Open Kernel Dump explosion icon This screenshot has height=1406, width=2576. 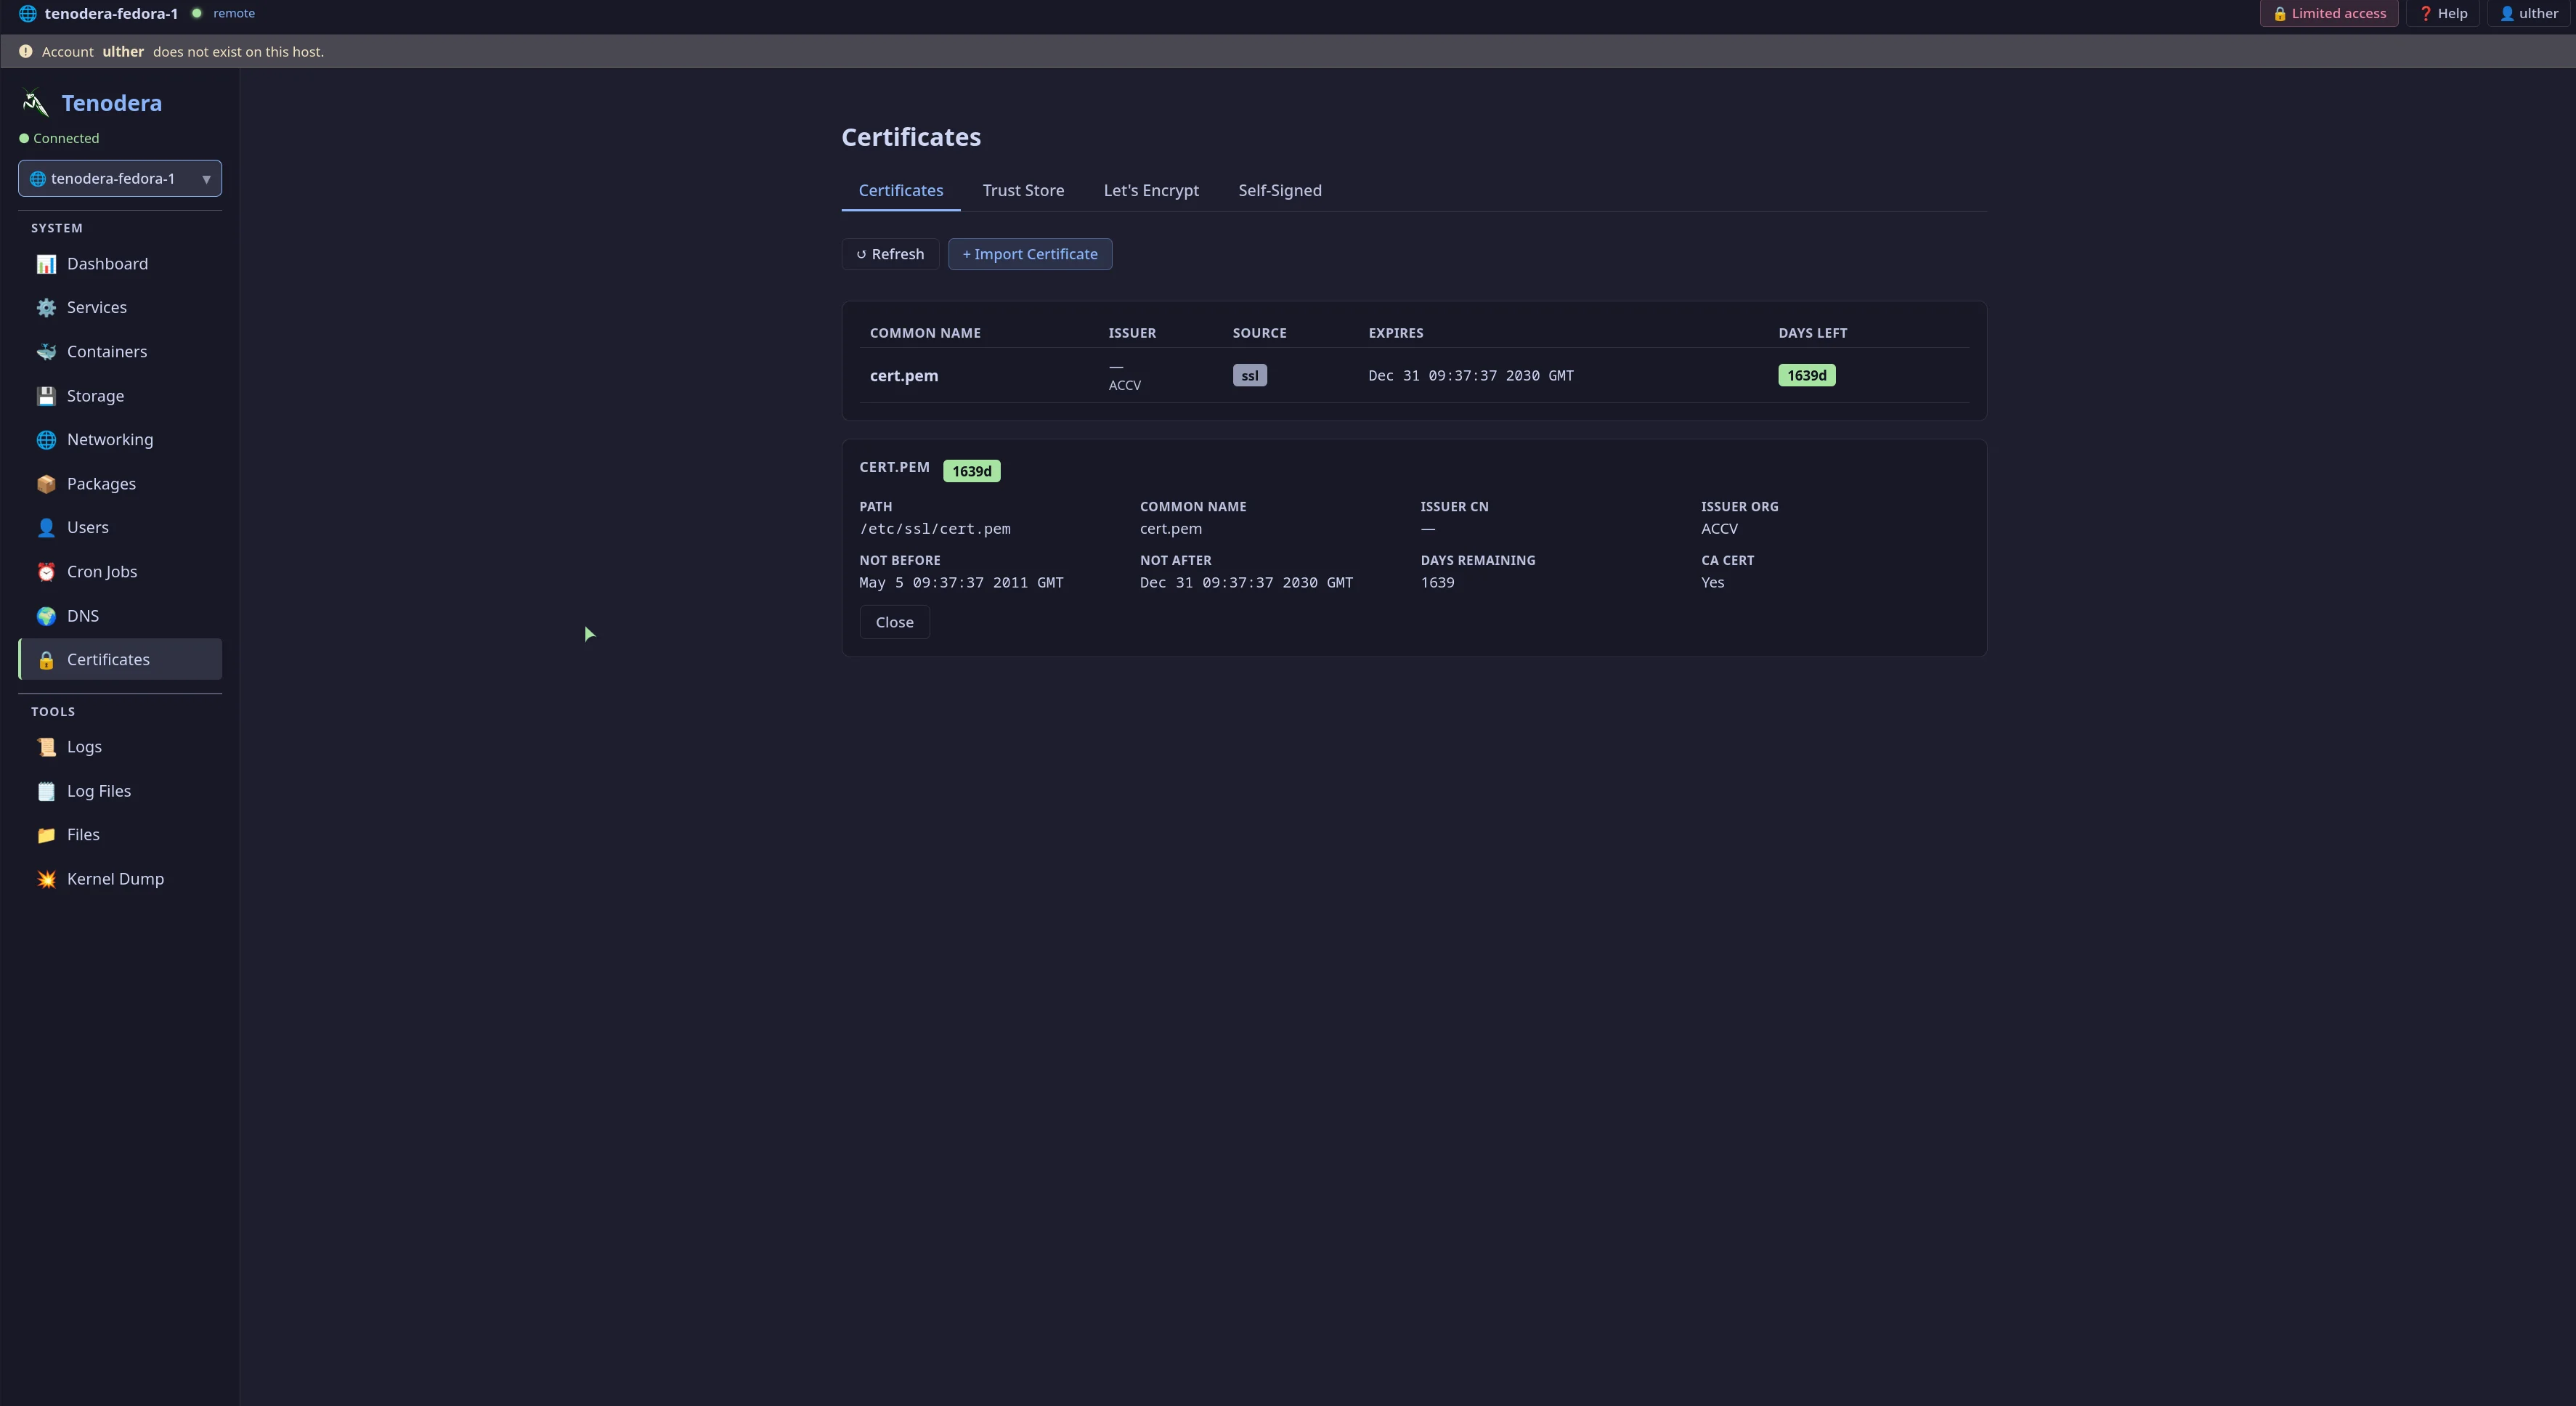[46, 879]
